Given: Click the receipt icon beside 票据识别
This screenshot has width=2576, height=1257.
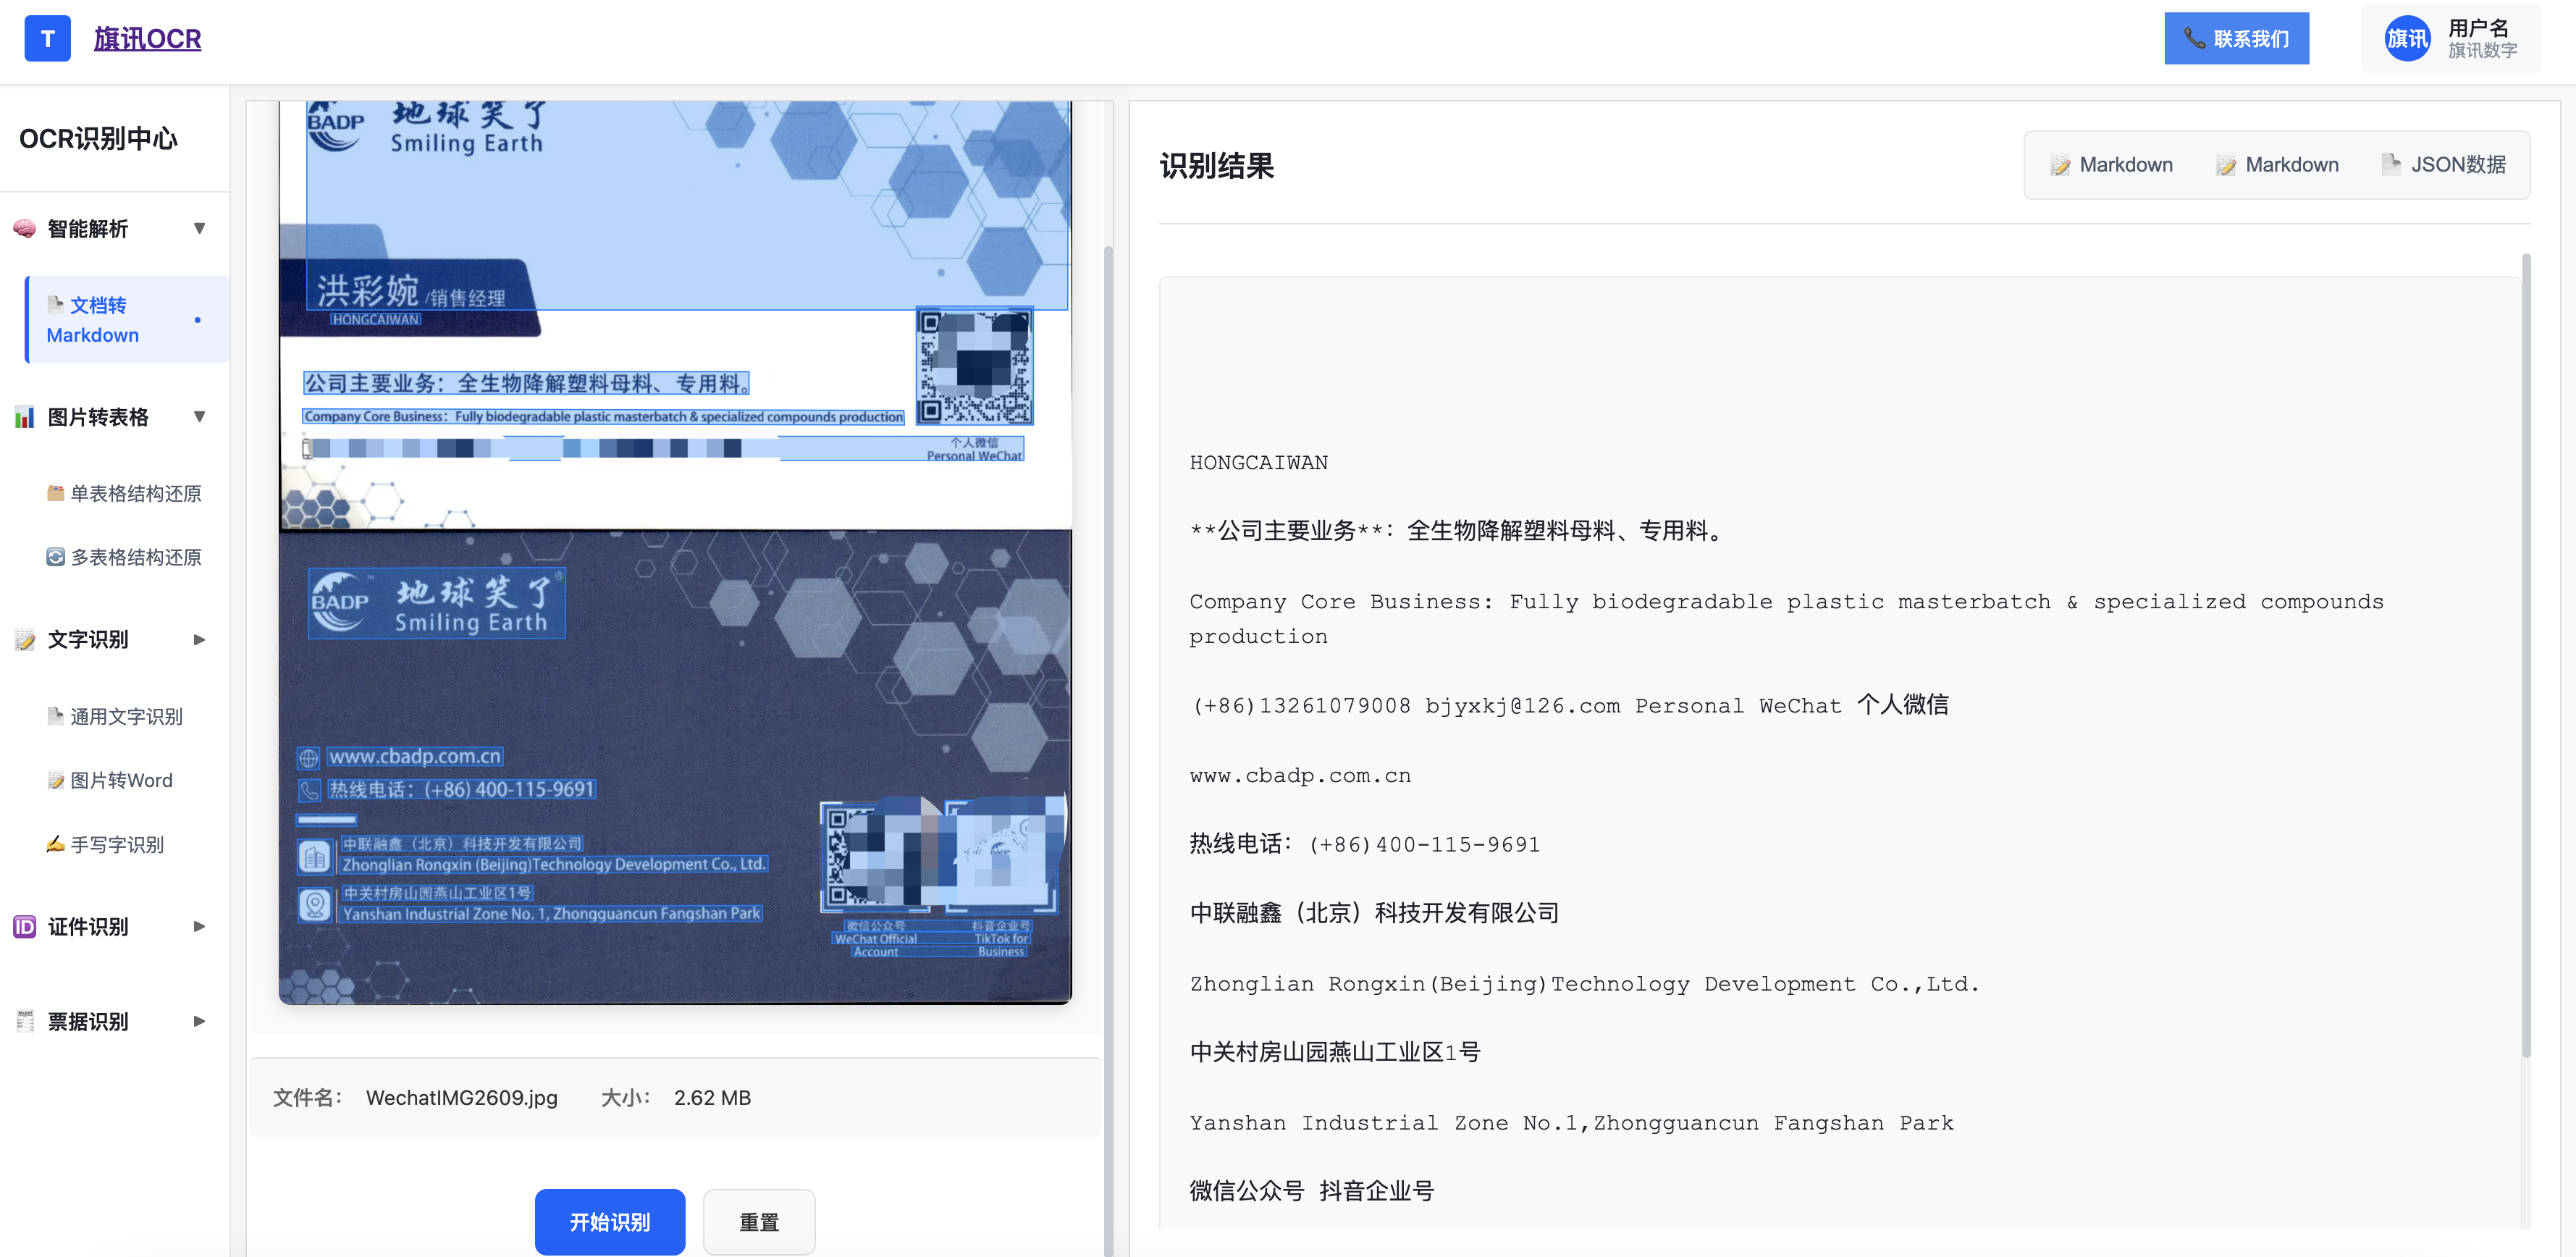Looking at the screenshot, I should point(25,1021).
